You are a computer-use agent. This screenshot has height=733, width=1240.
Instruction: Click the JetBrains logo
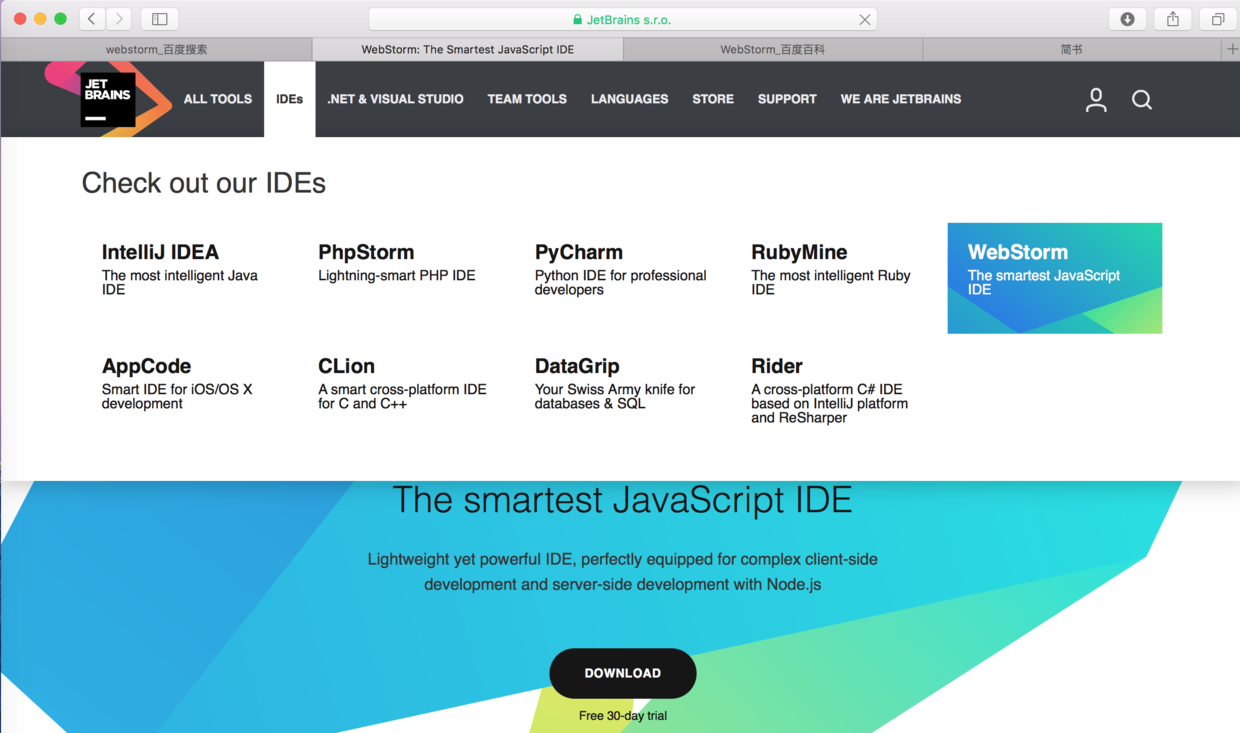[x=108, y=99]
